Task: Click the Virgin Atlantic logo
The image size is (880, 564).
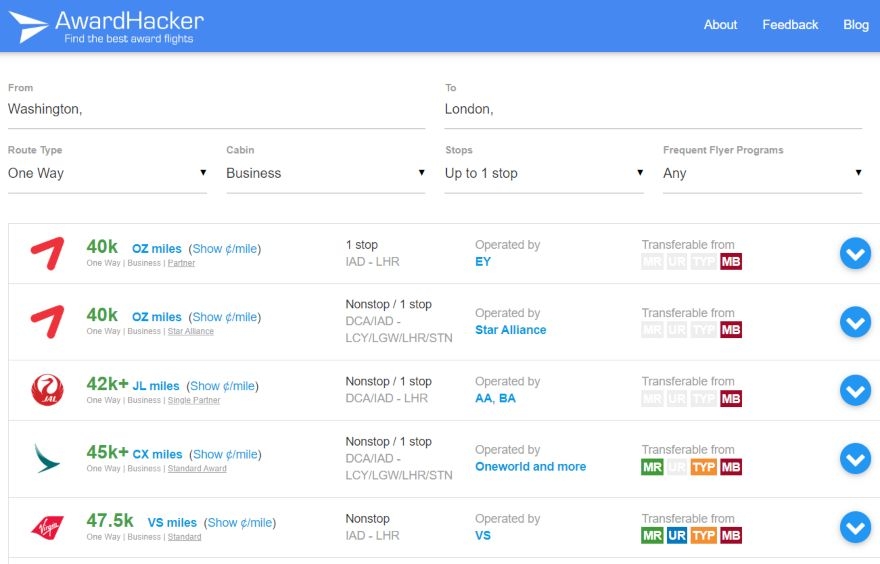Action: point(47,528)
